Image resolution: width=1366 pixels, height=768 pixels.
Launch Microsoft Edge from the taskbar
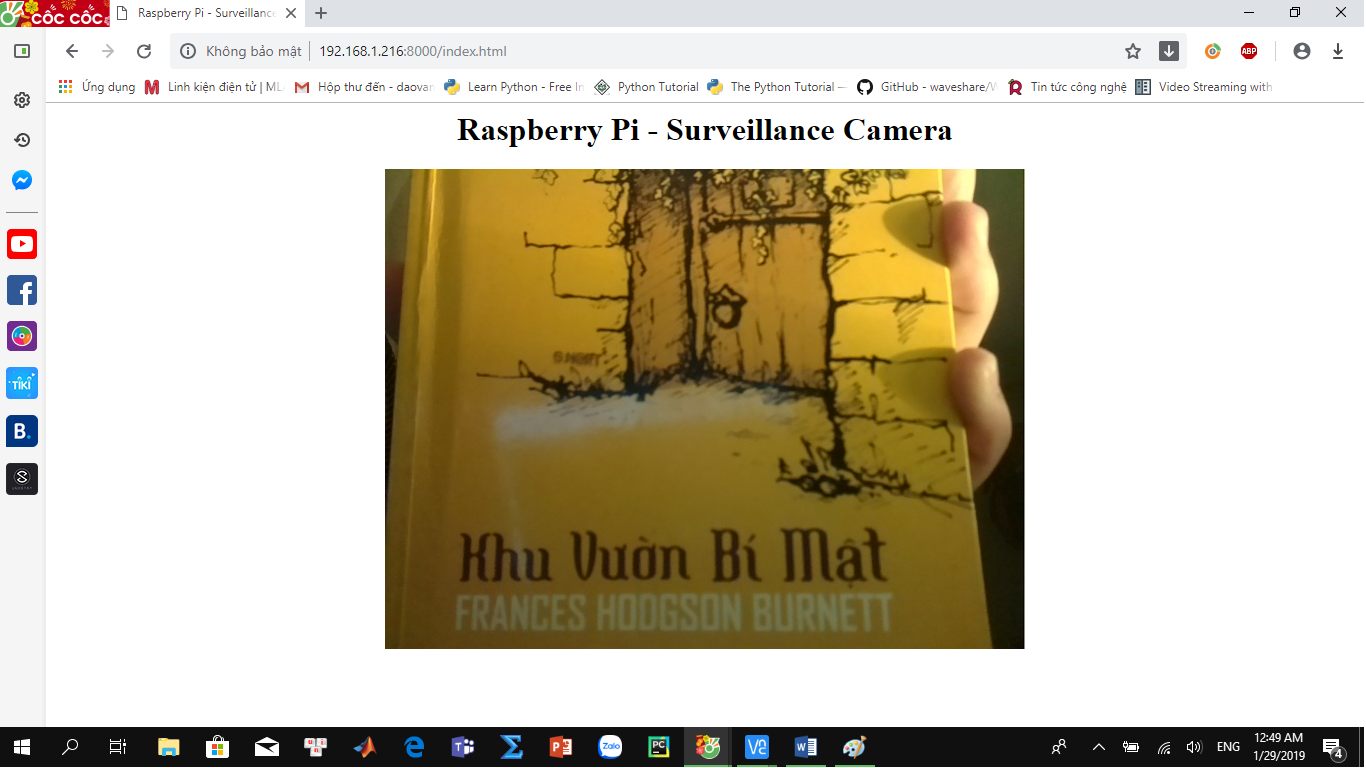413,747
